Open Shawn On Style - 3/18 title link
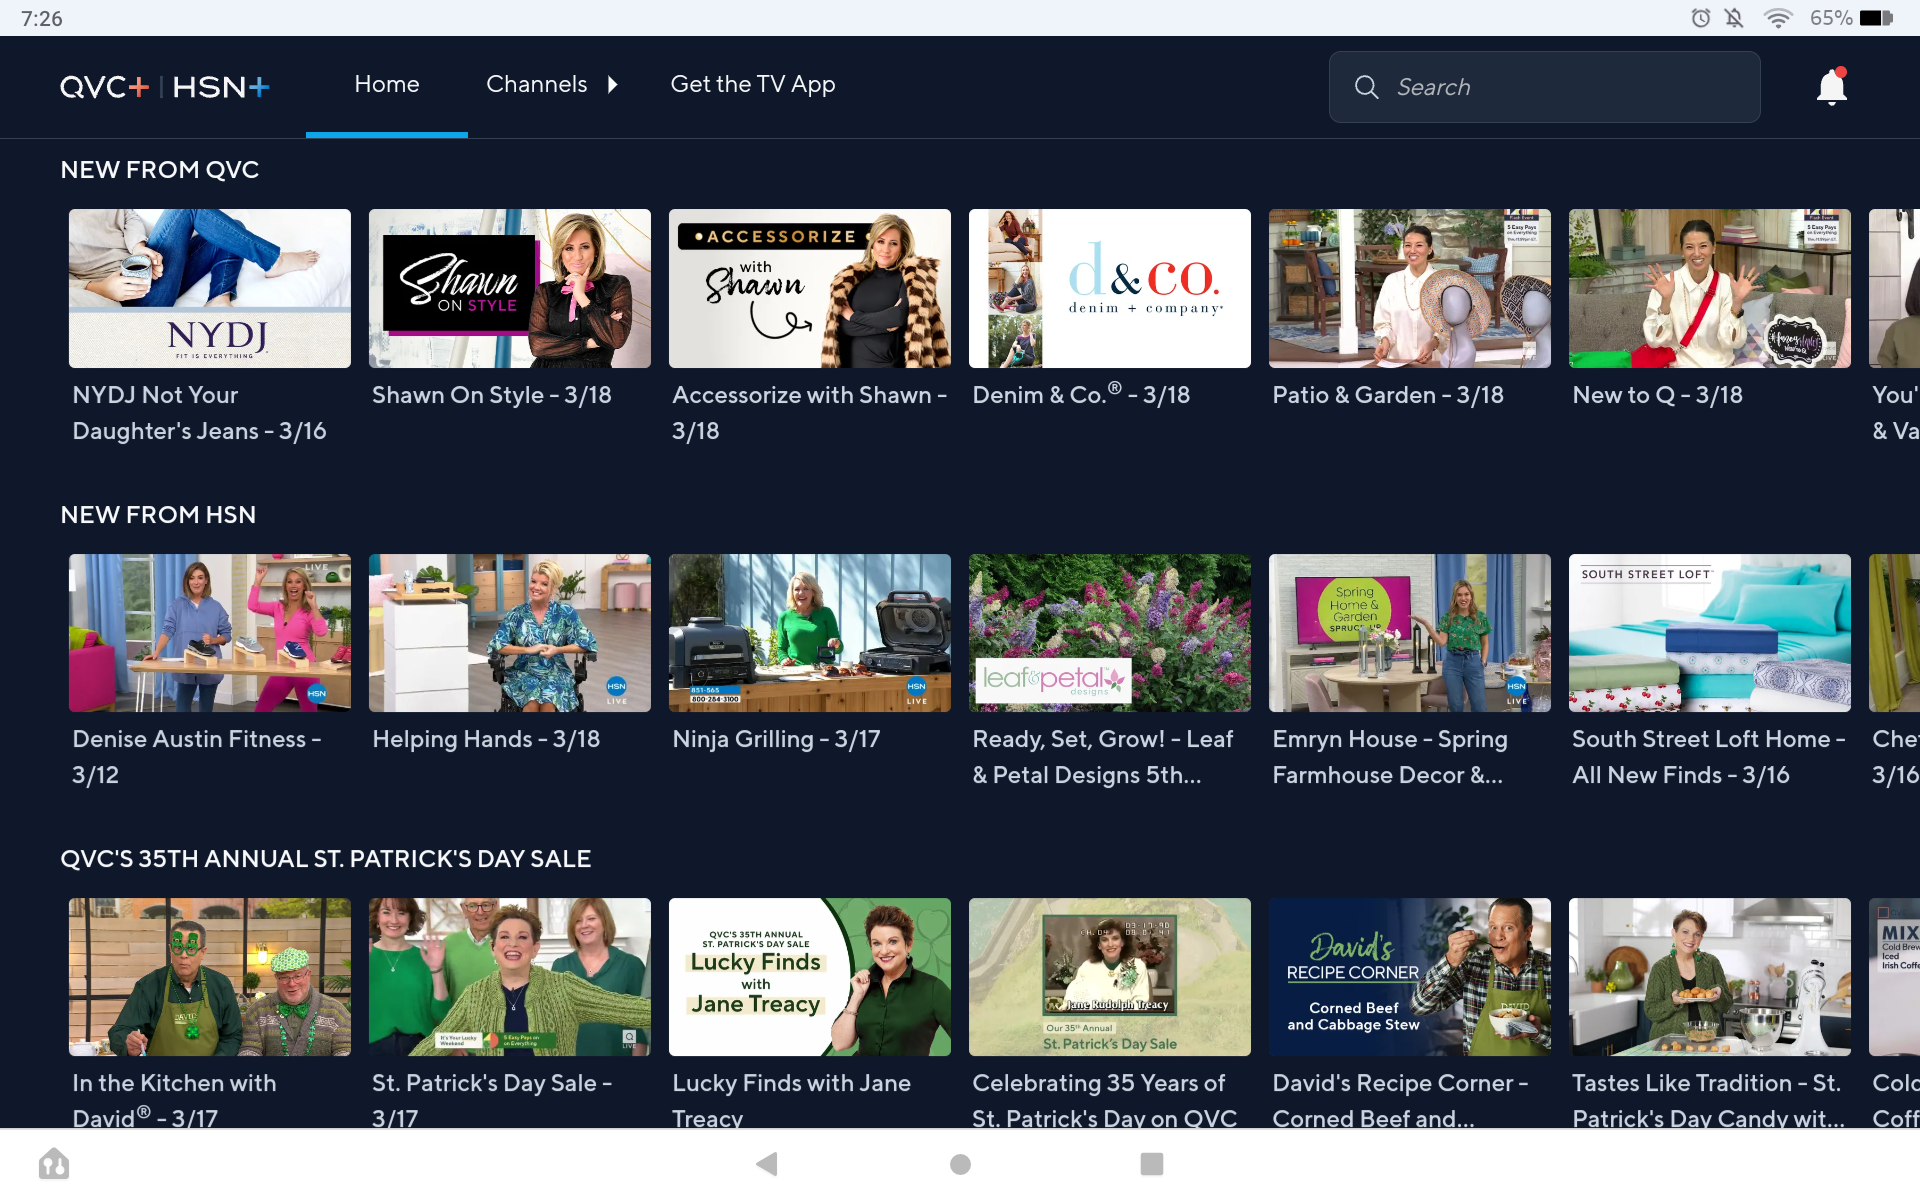 pyautogui.click(x=491, y=394)
